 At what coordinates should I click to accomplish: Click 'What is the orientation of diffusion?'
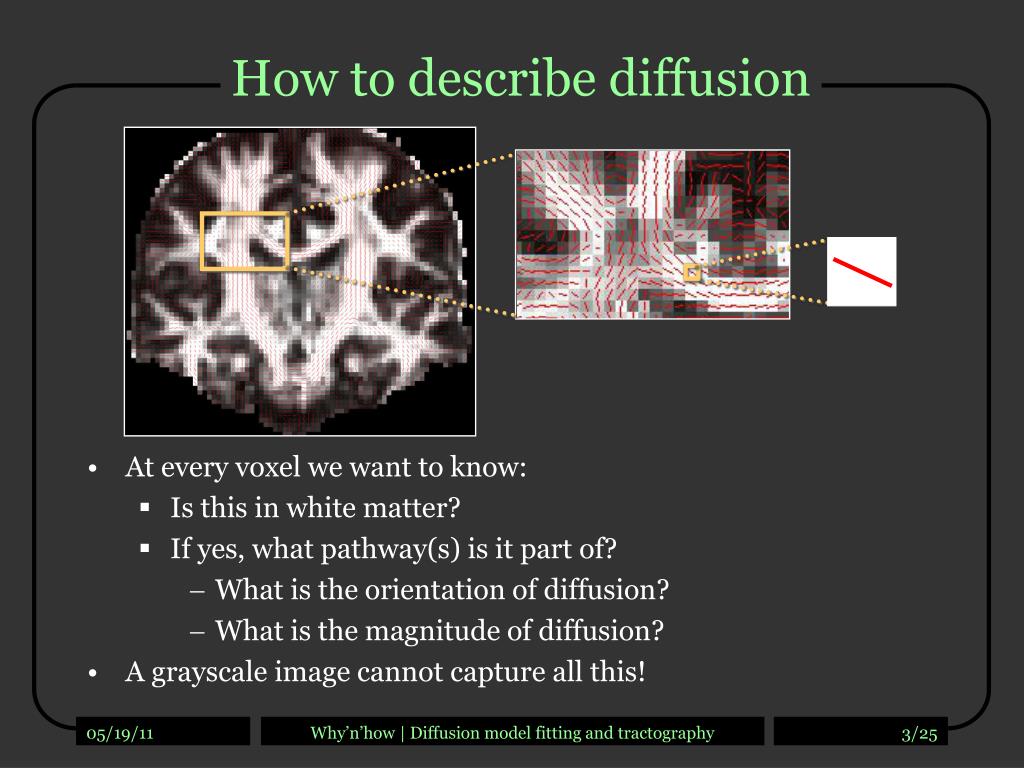pyautogui.click(x=442, y=590)
